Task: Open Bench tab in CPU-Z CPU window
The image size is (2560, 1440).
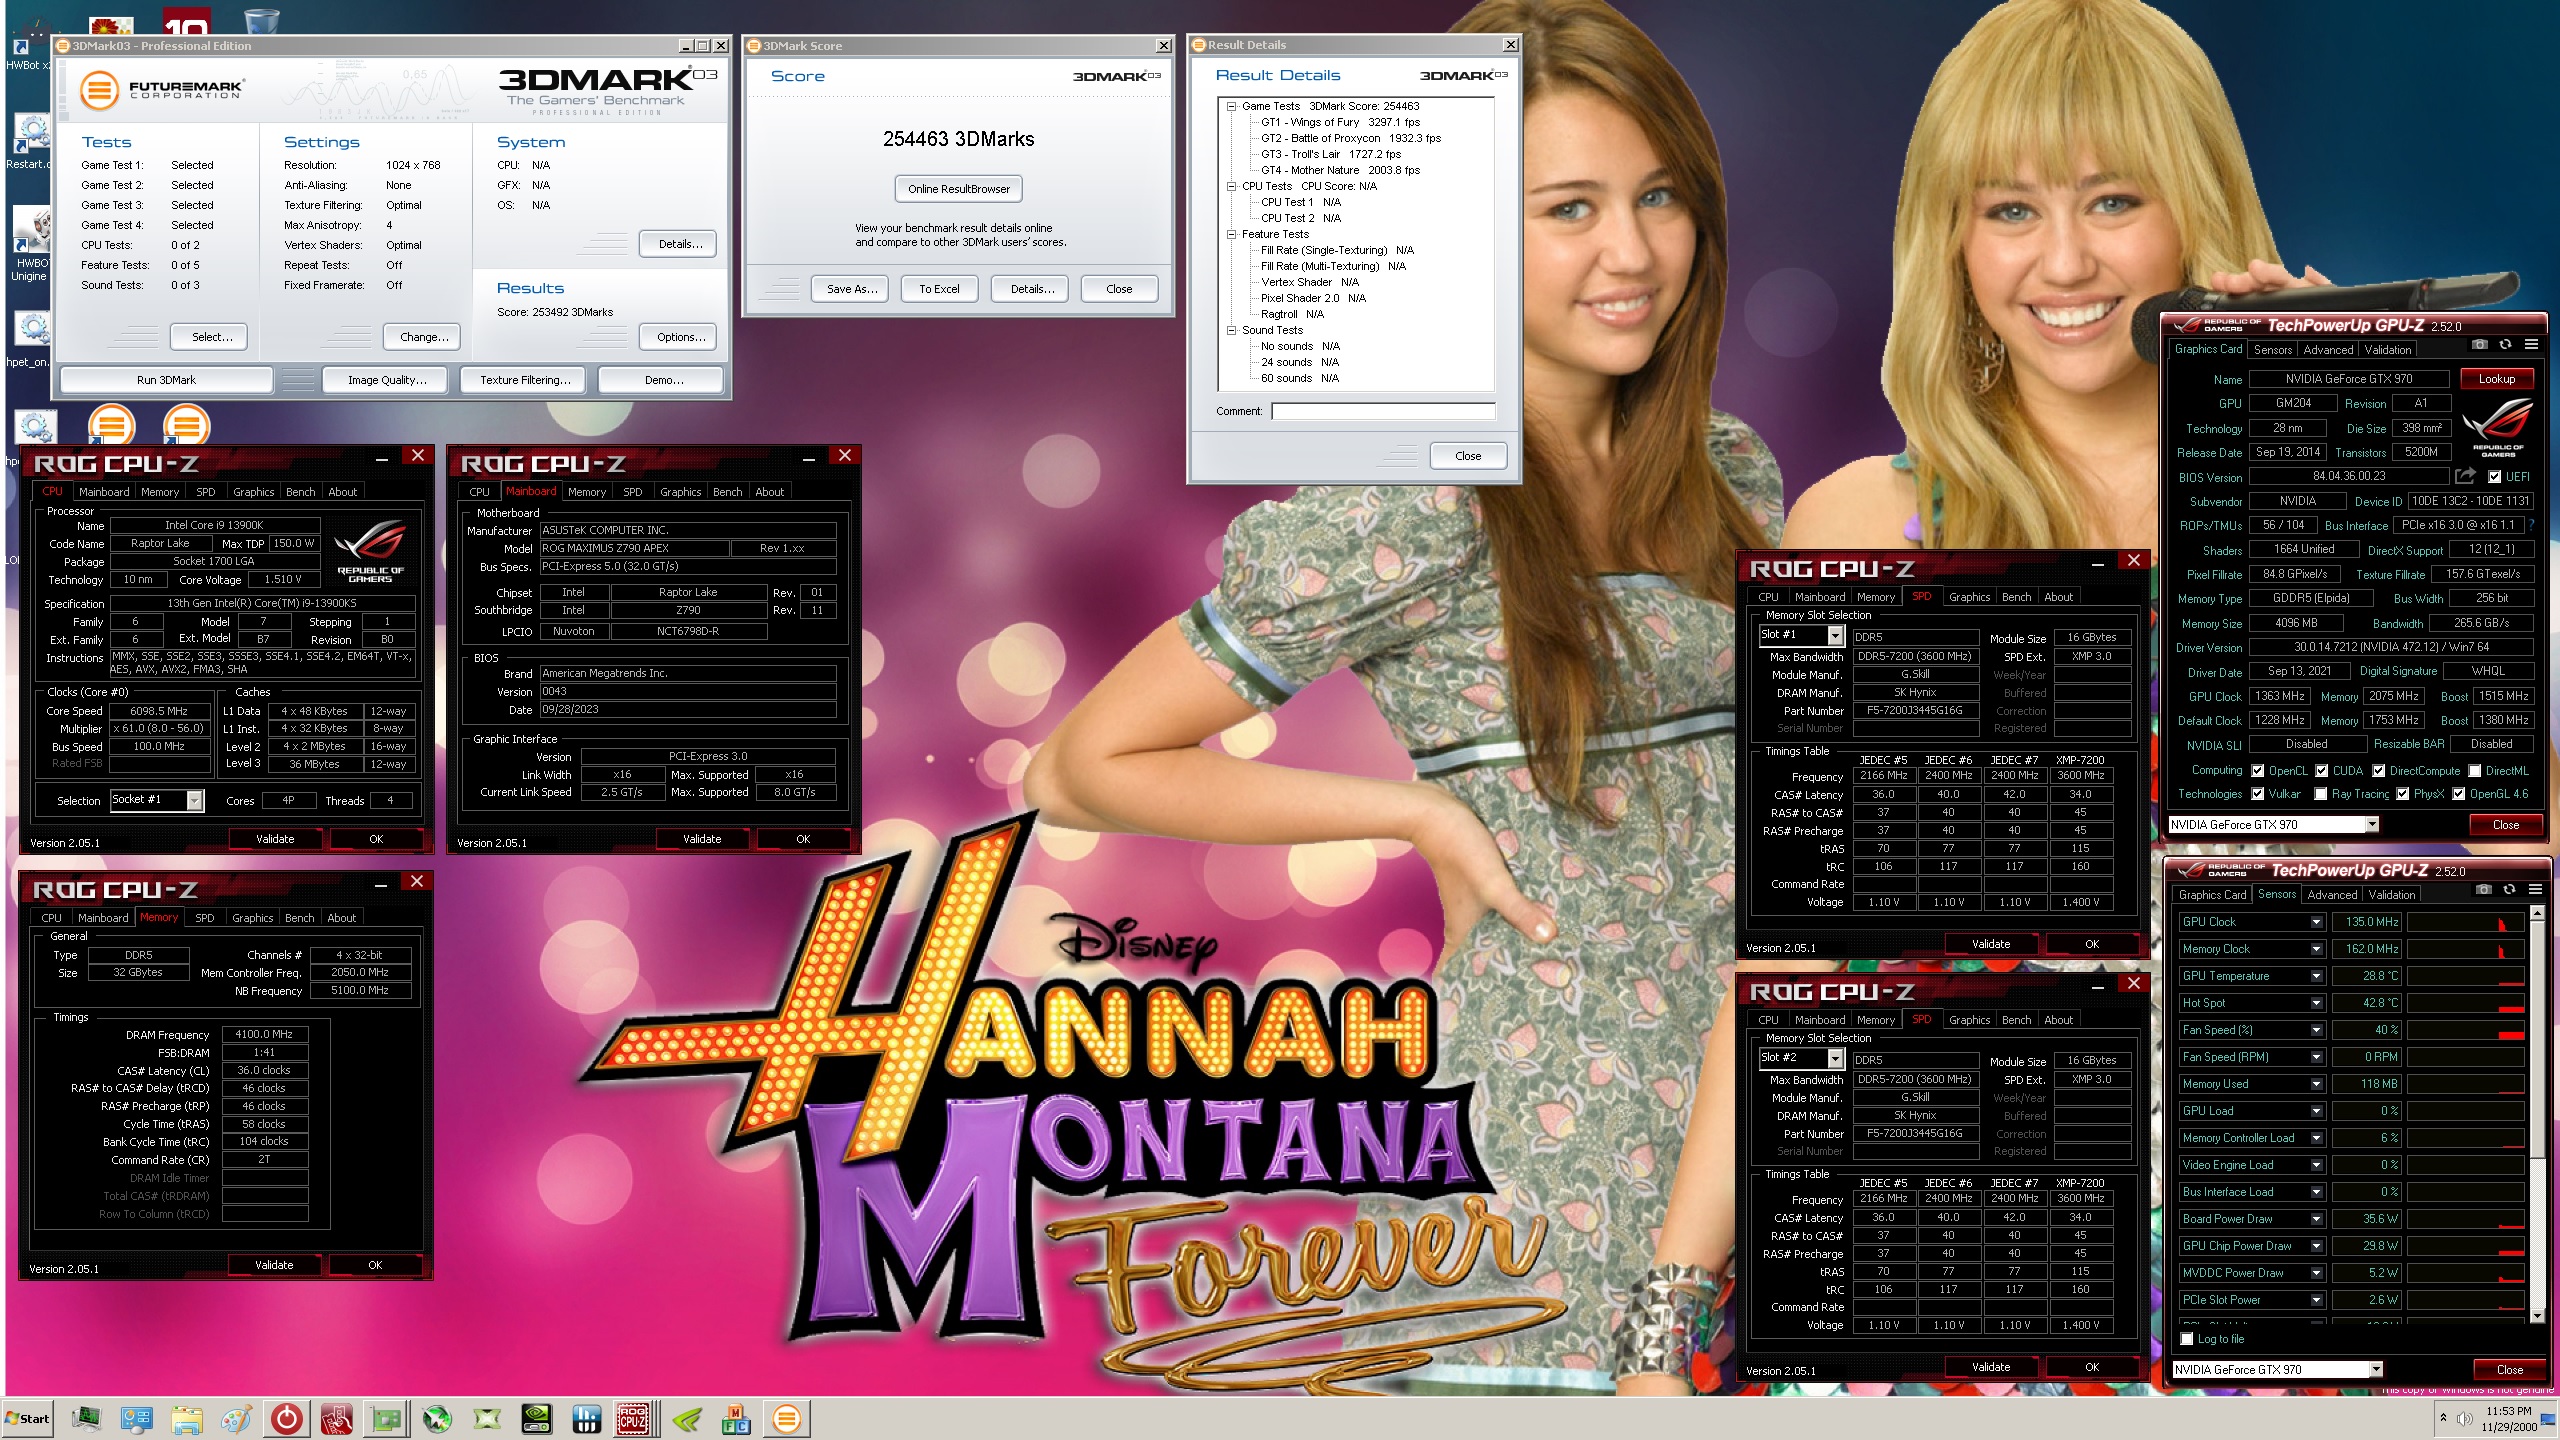Action: 300,492
